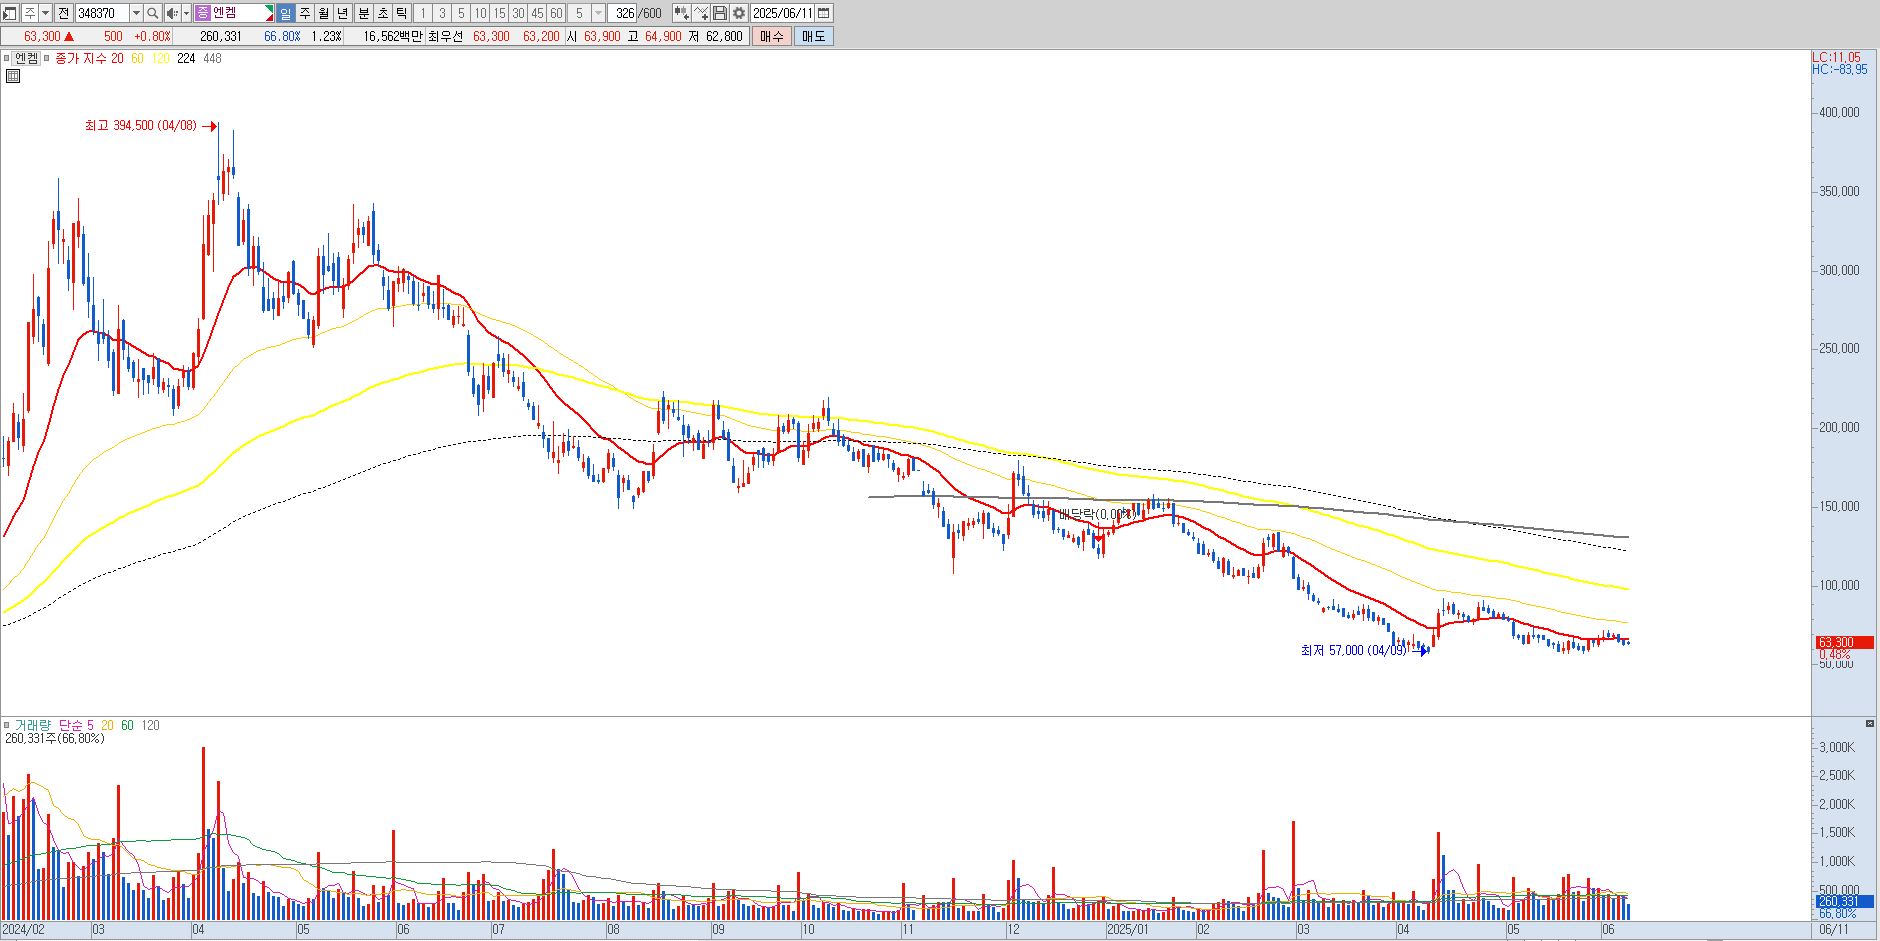The height and width of the screenshot is (941, 1880).
Task: Open the small data table icon below legend
Action: [13, 75]
